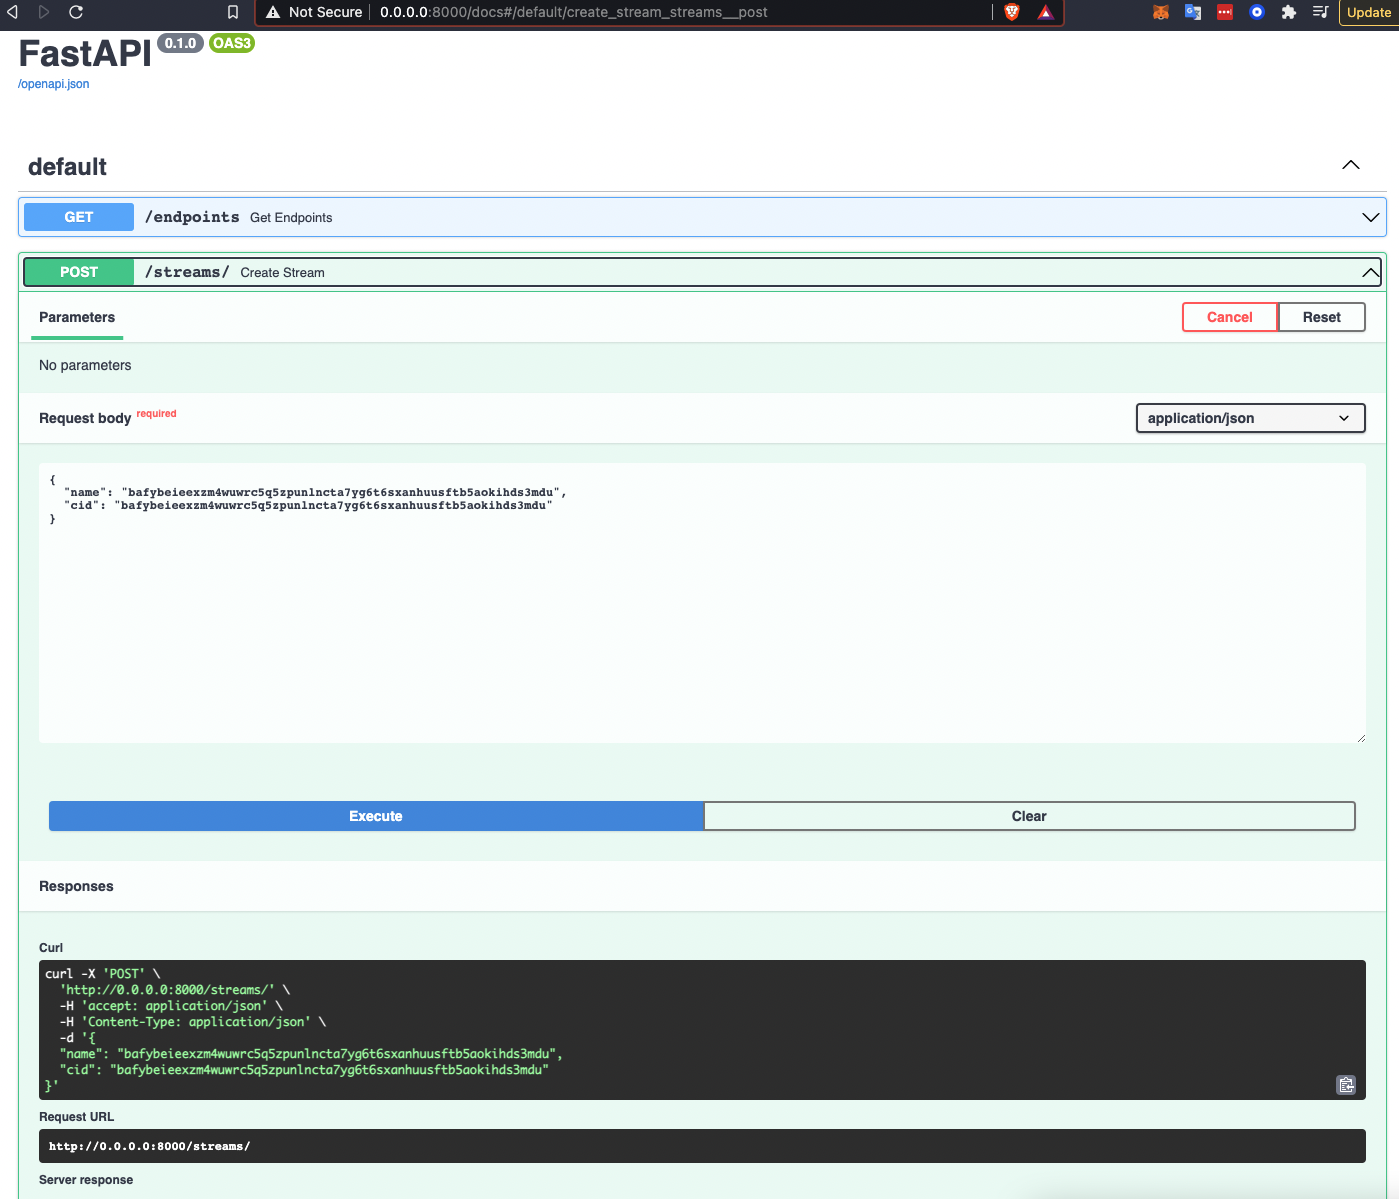Screen dimensions: 1399x1199
Task: Click inside the request body JSON textarea
Action: [702, 603]
